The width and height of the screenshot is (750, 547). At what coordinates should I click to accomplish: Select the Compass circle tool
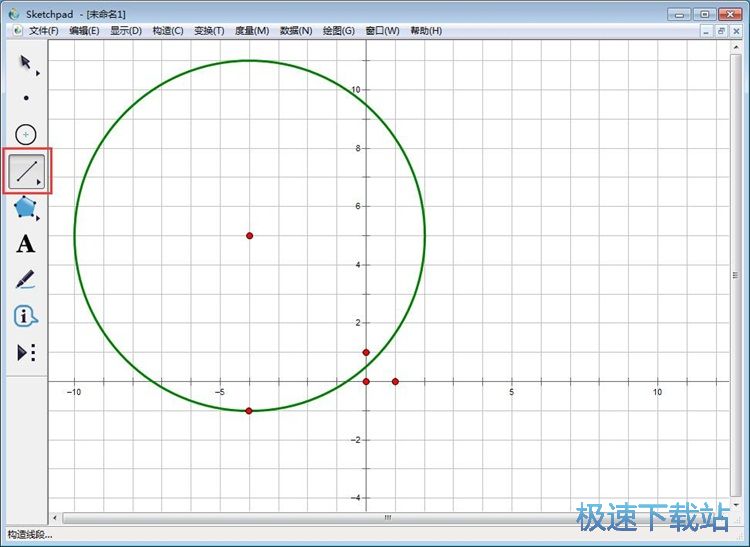click(x=26, y=134)
